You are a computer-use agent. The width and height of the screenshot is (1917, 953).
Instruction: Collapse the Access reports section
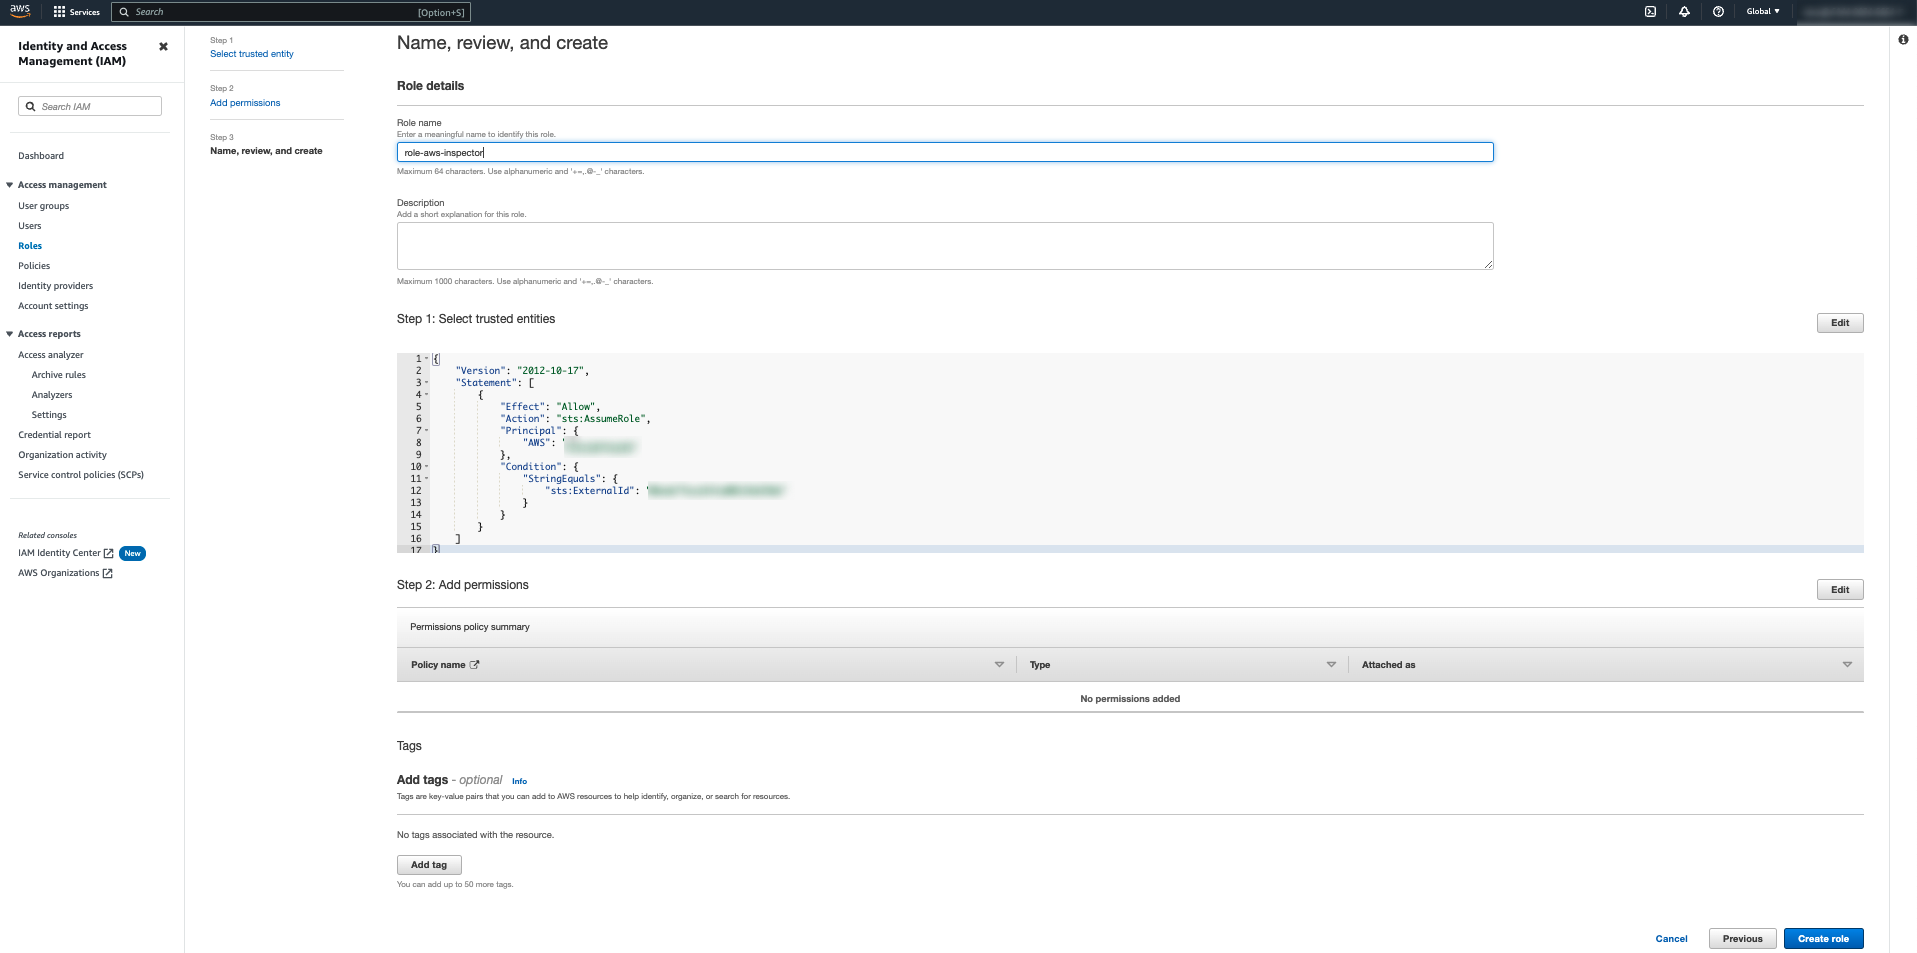point(9,334)
